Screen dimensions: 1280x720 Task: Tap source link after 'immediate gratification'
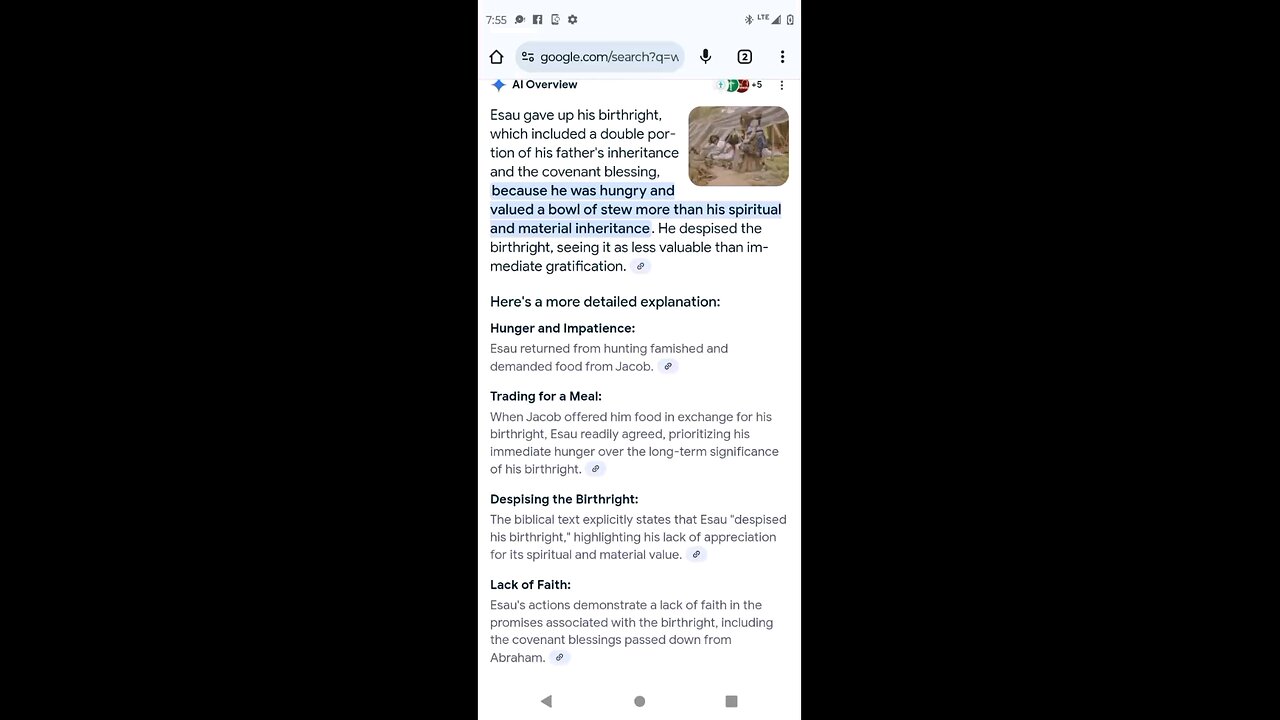click(x=641, y=266)
